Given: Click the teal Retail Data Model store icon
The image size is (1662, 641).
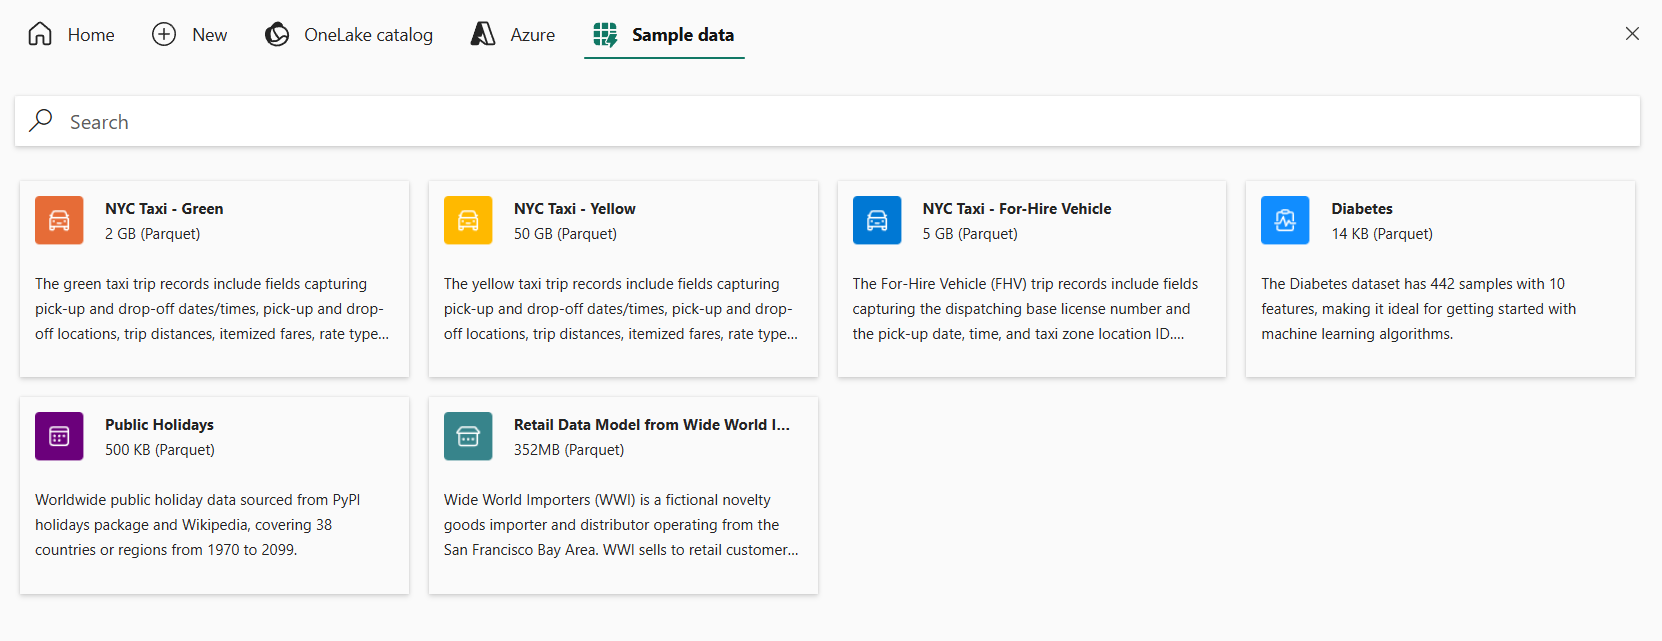Looking at the screenshot, I should coord(468,436).
